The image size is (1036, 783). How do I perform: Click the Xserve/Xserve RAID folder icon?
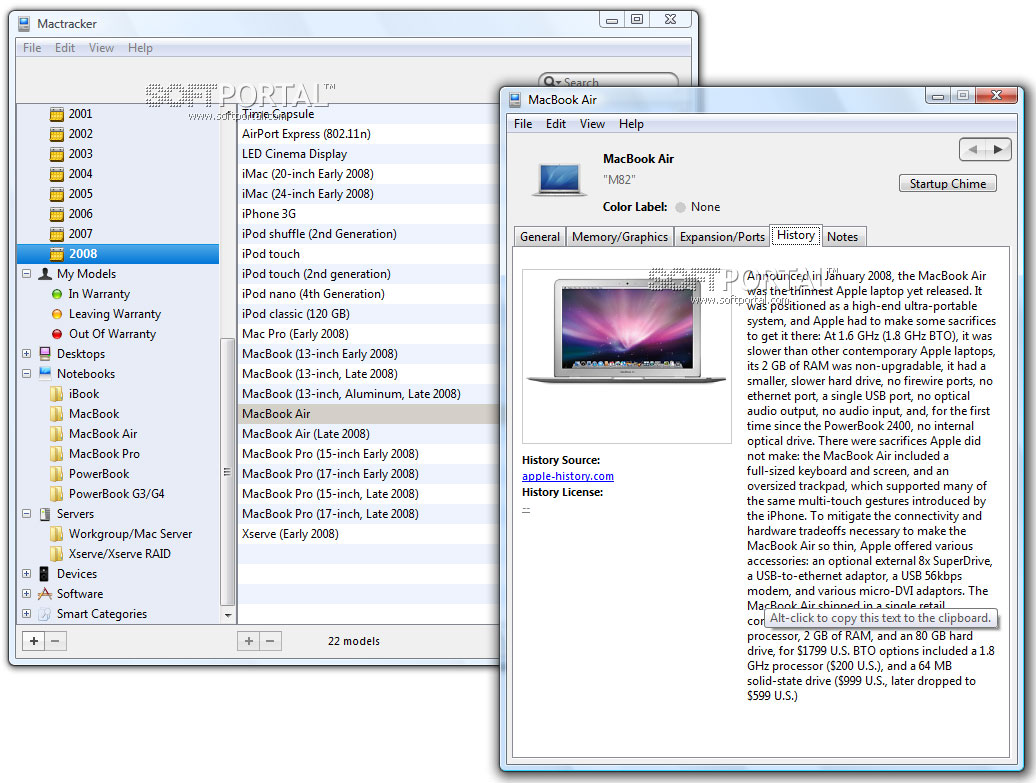57,554
